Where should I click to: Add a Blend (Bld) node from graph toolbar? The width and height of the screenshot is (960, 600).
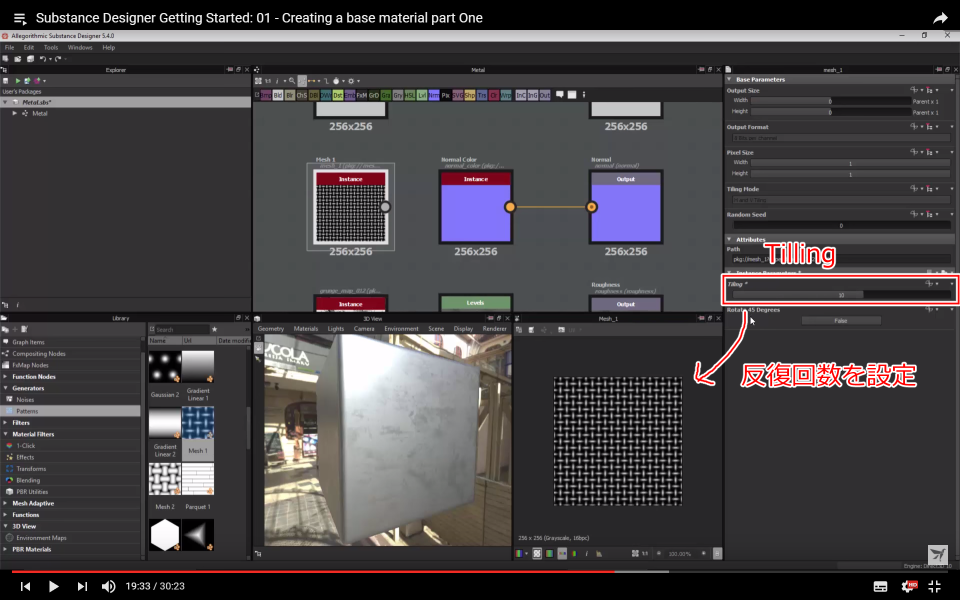tap(277, 95)
